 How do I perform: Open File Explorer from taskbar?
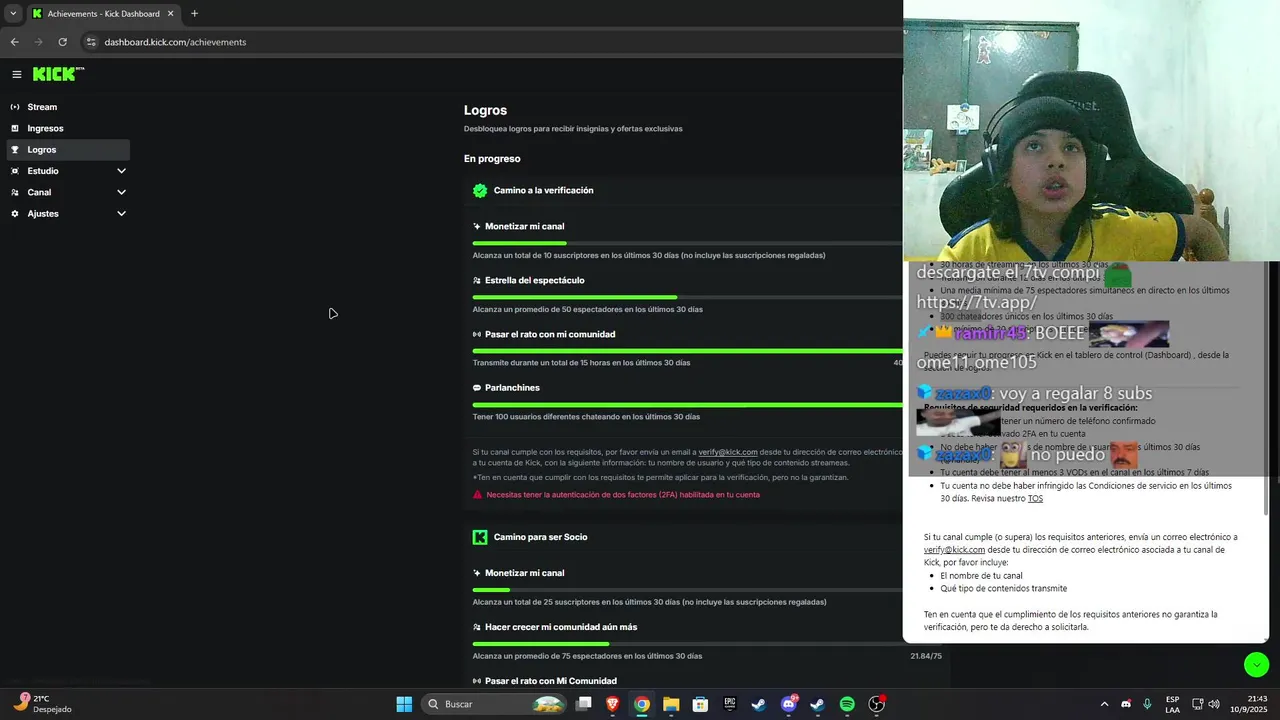pos(671,704)
